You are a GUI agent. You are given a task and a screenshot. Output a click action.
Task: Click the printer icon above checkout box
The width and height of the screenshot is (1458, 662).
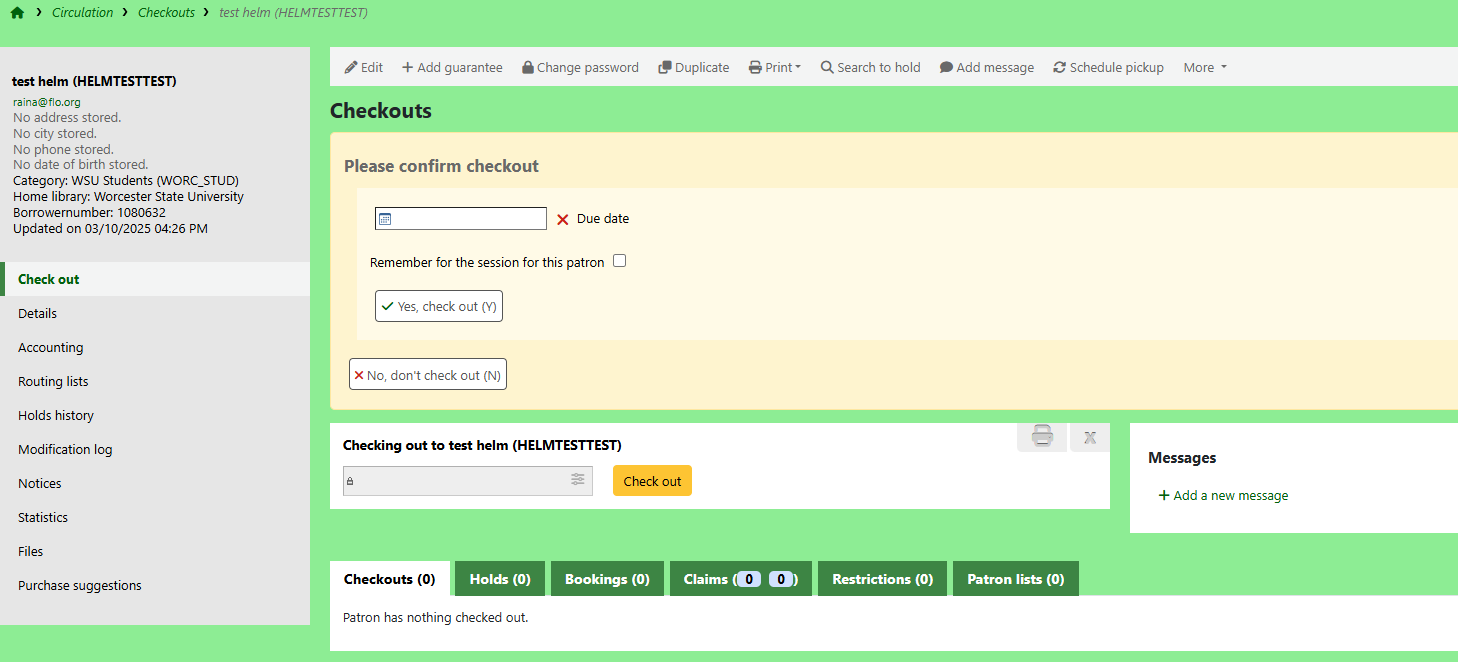tap(1042, 437)
